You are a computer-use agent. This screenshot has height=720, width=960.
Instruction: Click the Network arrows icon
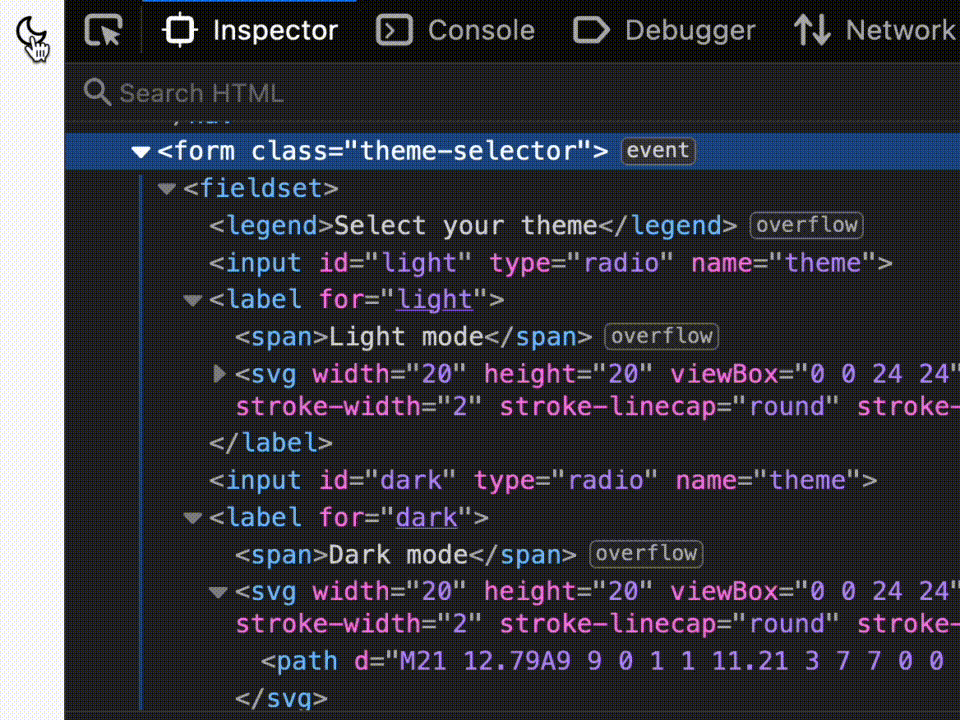[x=812, y=31]
